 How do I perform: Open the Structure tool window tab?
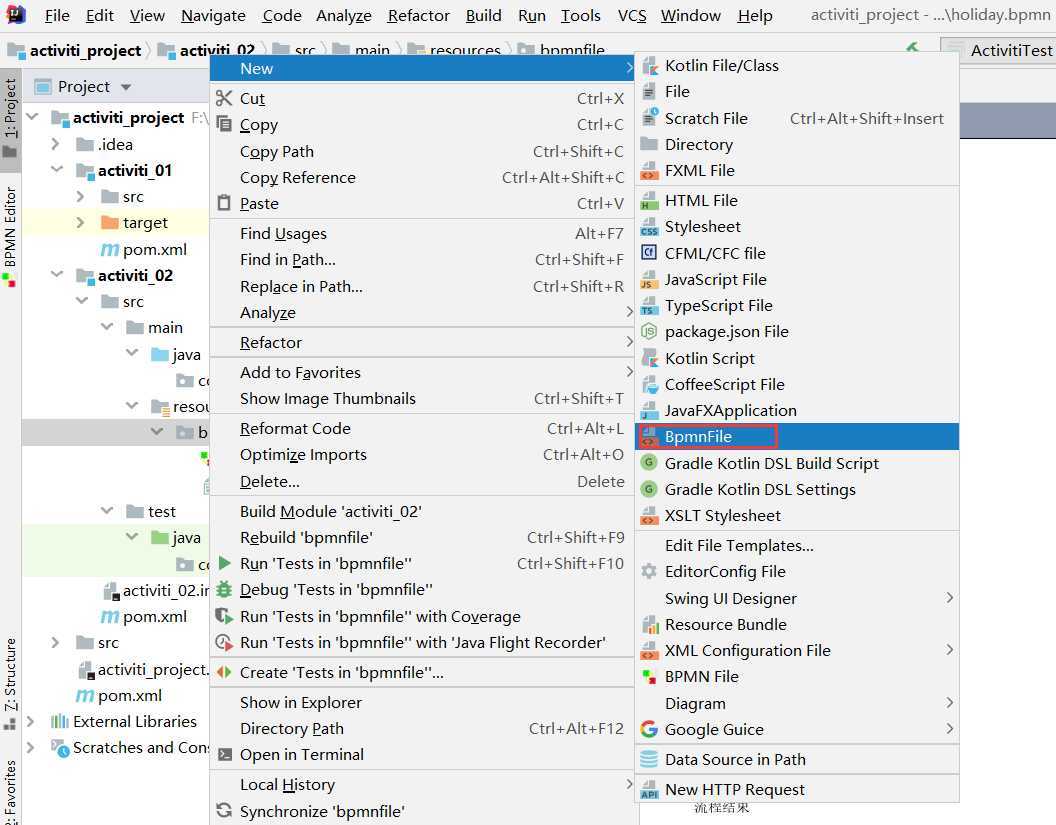pyautogui.click(x=10, y=684)
